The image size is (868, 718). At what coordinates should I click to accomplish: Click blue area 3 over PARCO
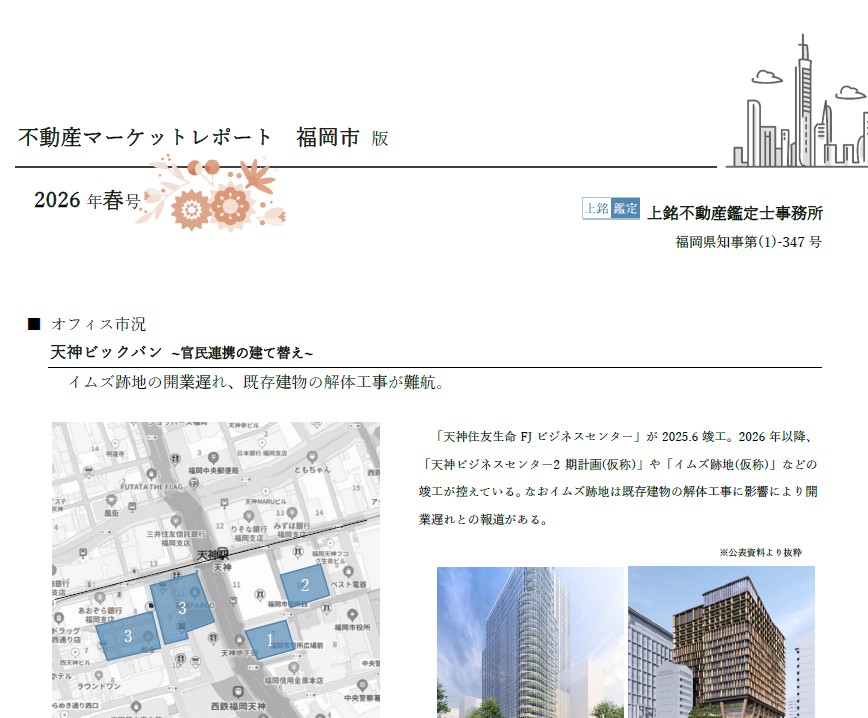tap(181, 607)
